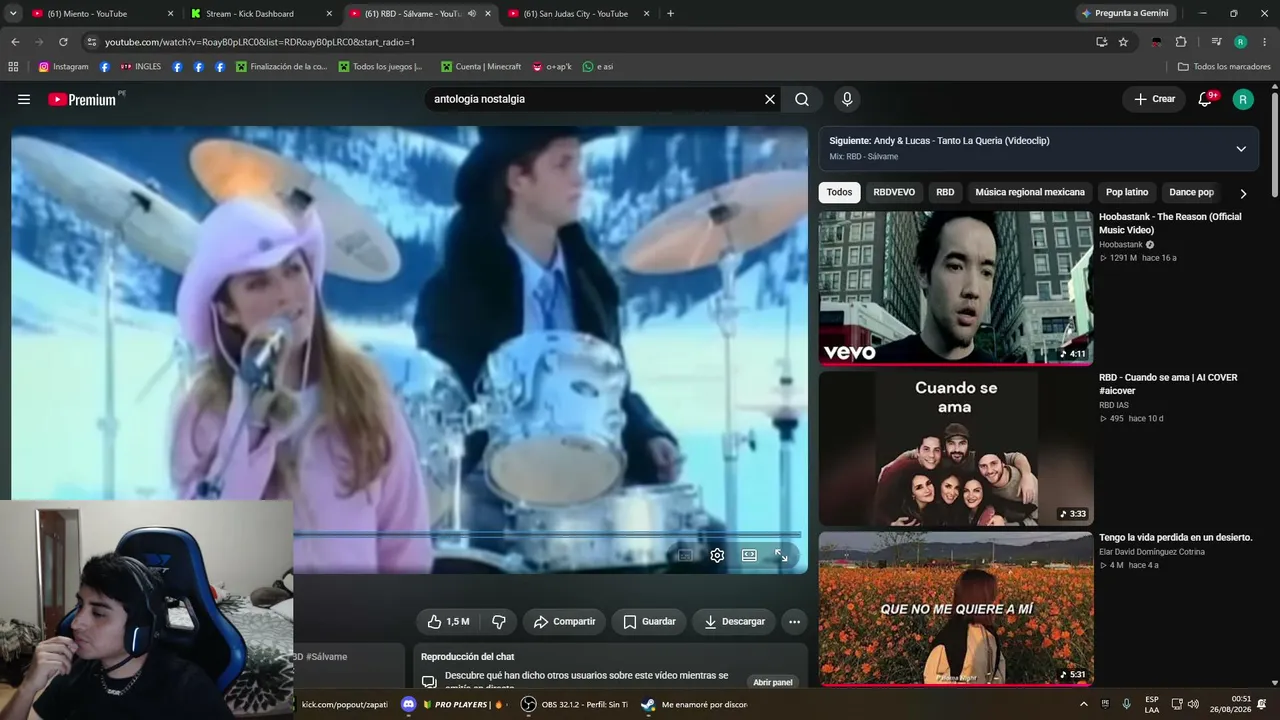Click the YouTube URL address bar

click(590, 42)
